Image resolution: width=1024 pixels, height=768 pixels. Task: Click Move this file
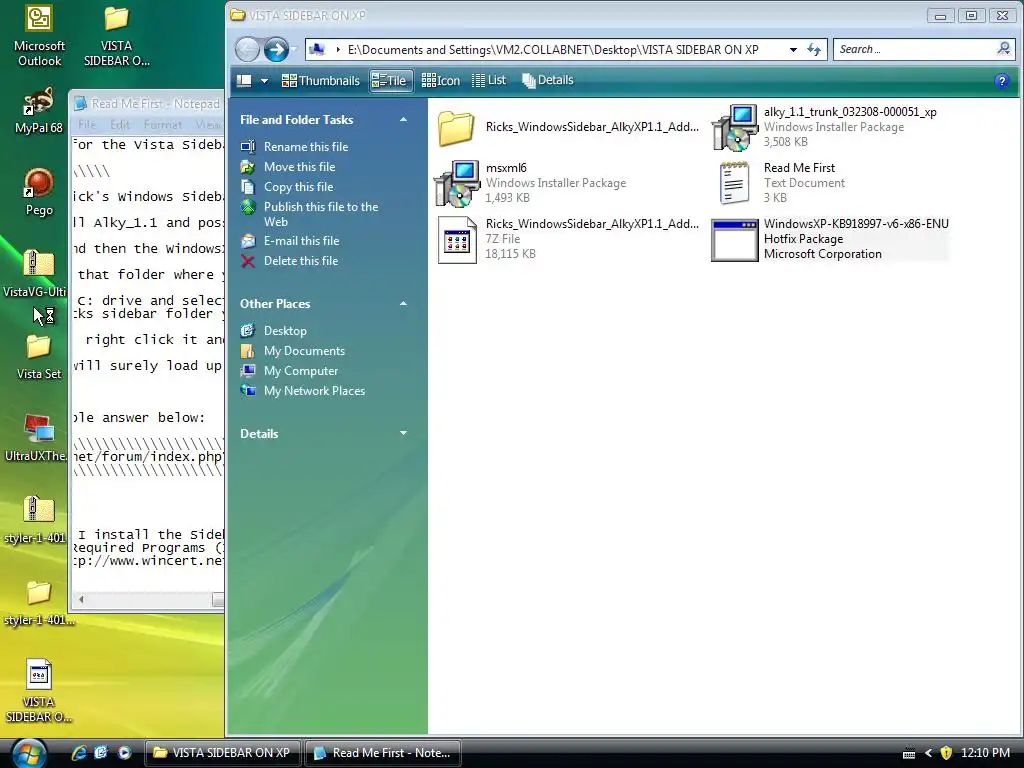point(299,167)
